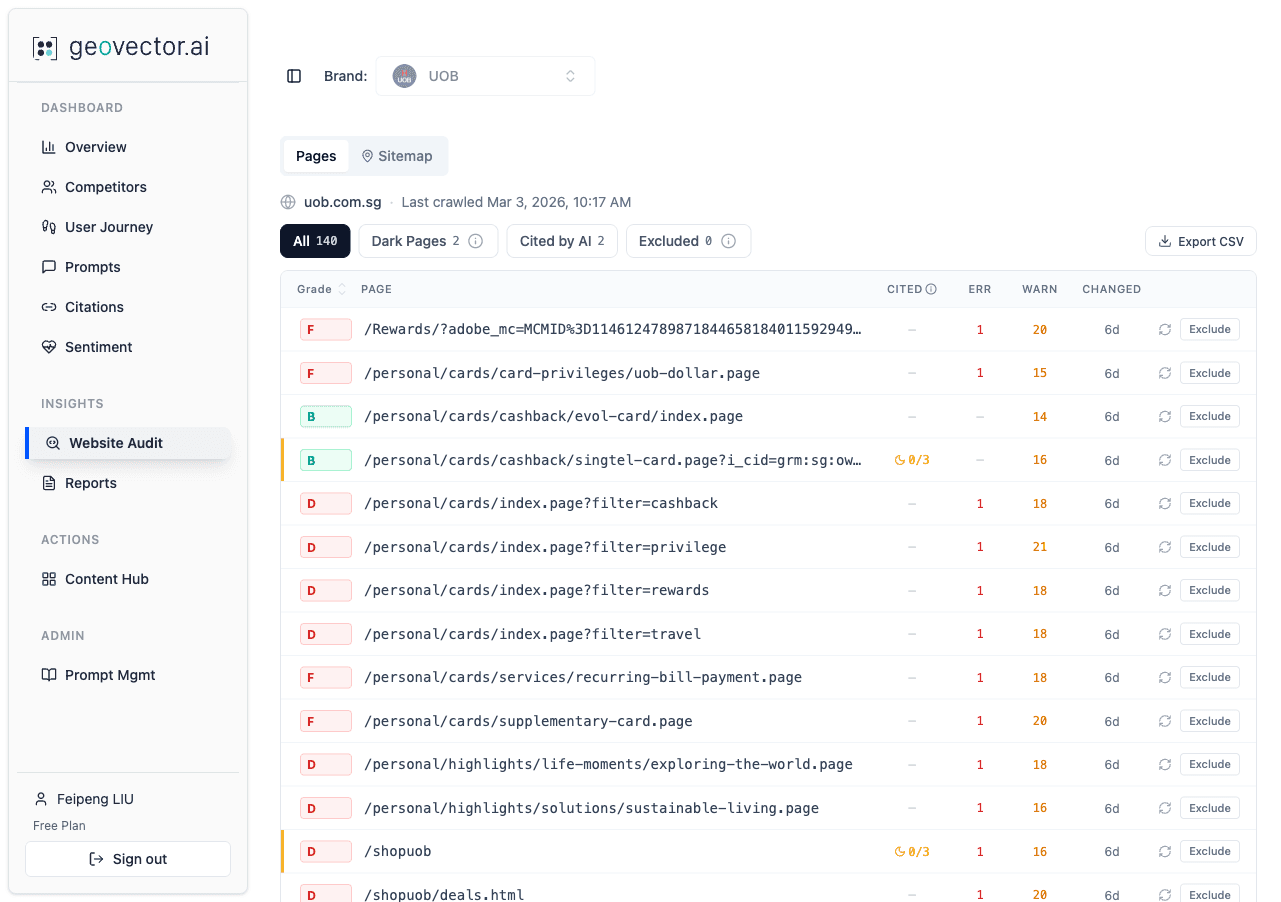Screen dimensions: 1281x902
Task: Refresh icon for singtel-card.page row
Action: pos(1165,460)
